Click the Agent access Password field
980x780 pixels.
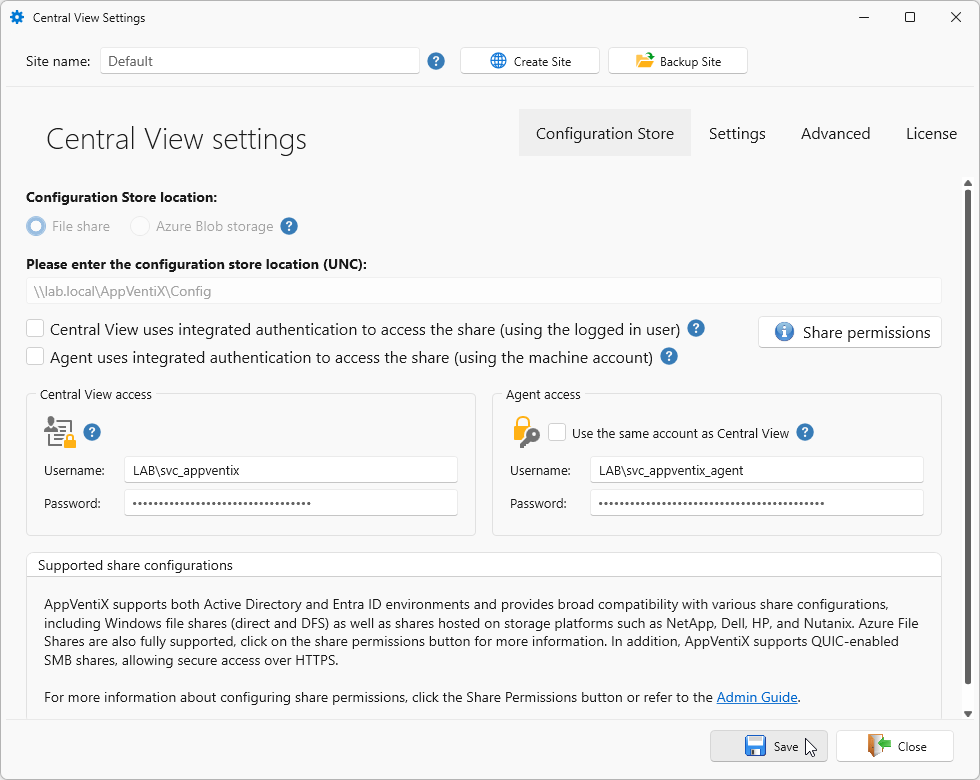(x=756, y=502)
